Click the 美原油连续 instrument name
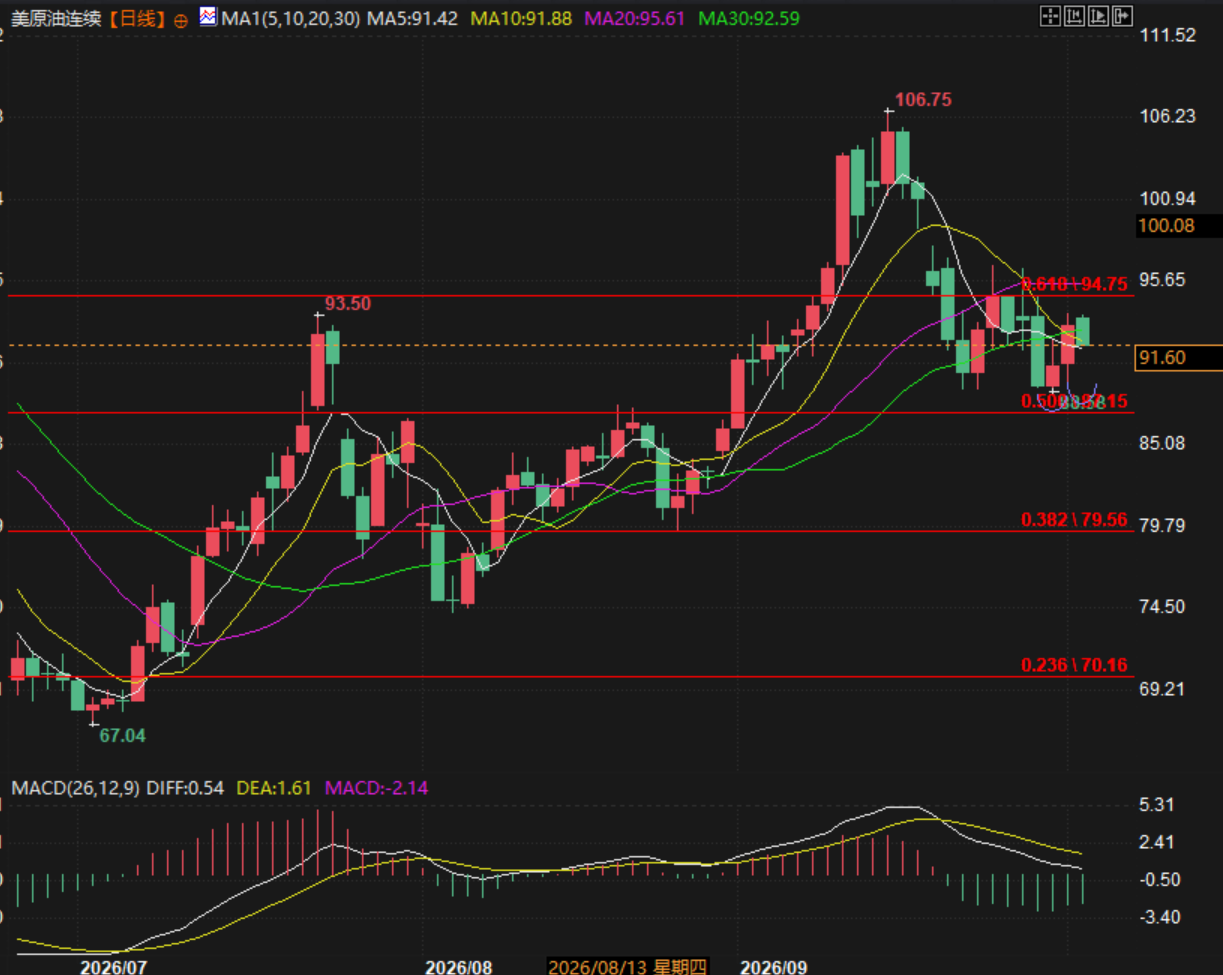 click(x=56, y=18)
